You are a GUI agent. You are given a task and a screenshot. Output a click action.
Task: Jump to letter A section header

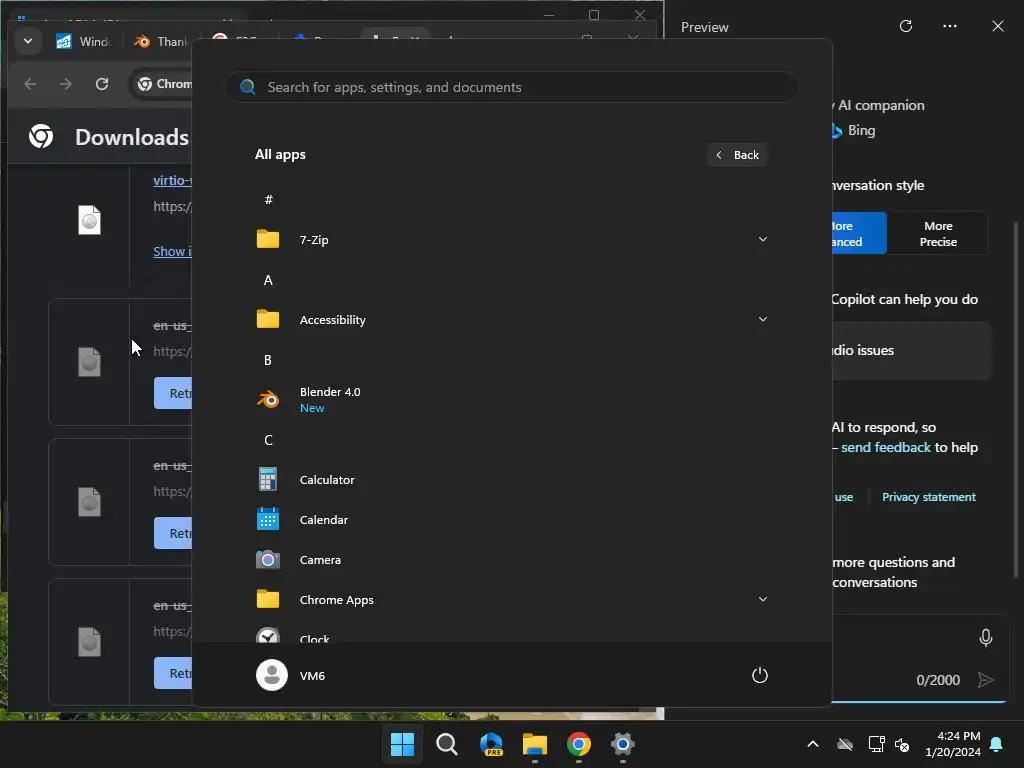268,280
